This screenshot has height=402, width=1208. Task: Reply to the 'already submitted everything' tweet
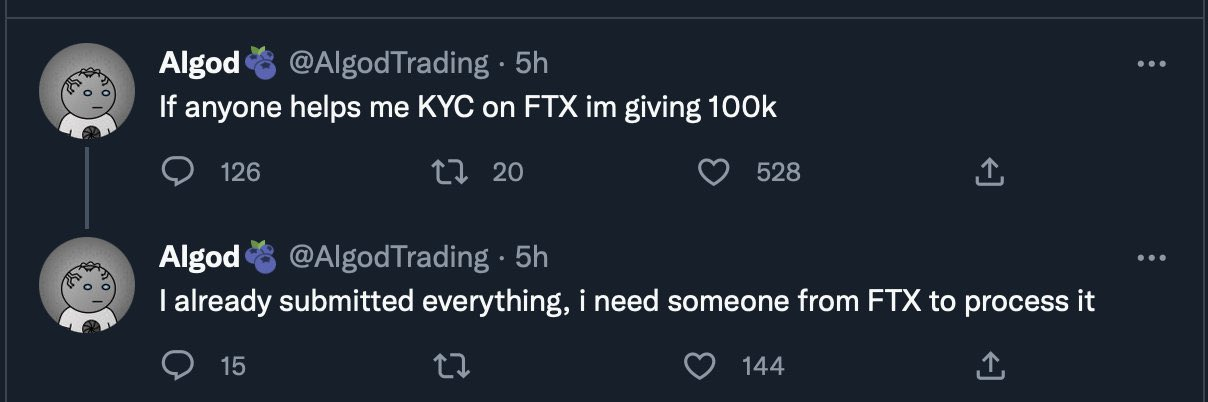(x=177, y=366)
